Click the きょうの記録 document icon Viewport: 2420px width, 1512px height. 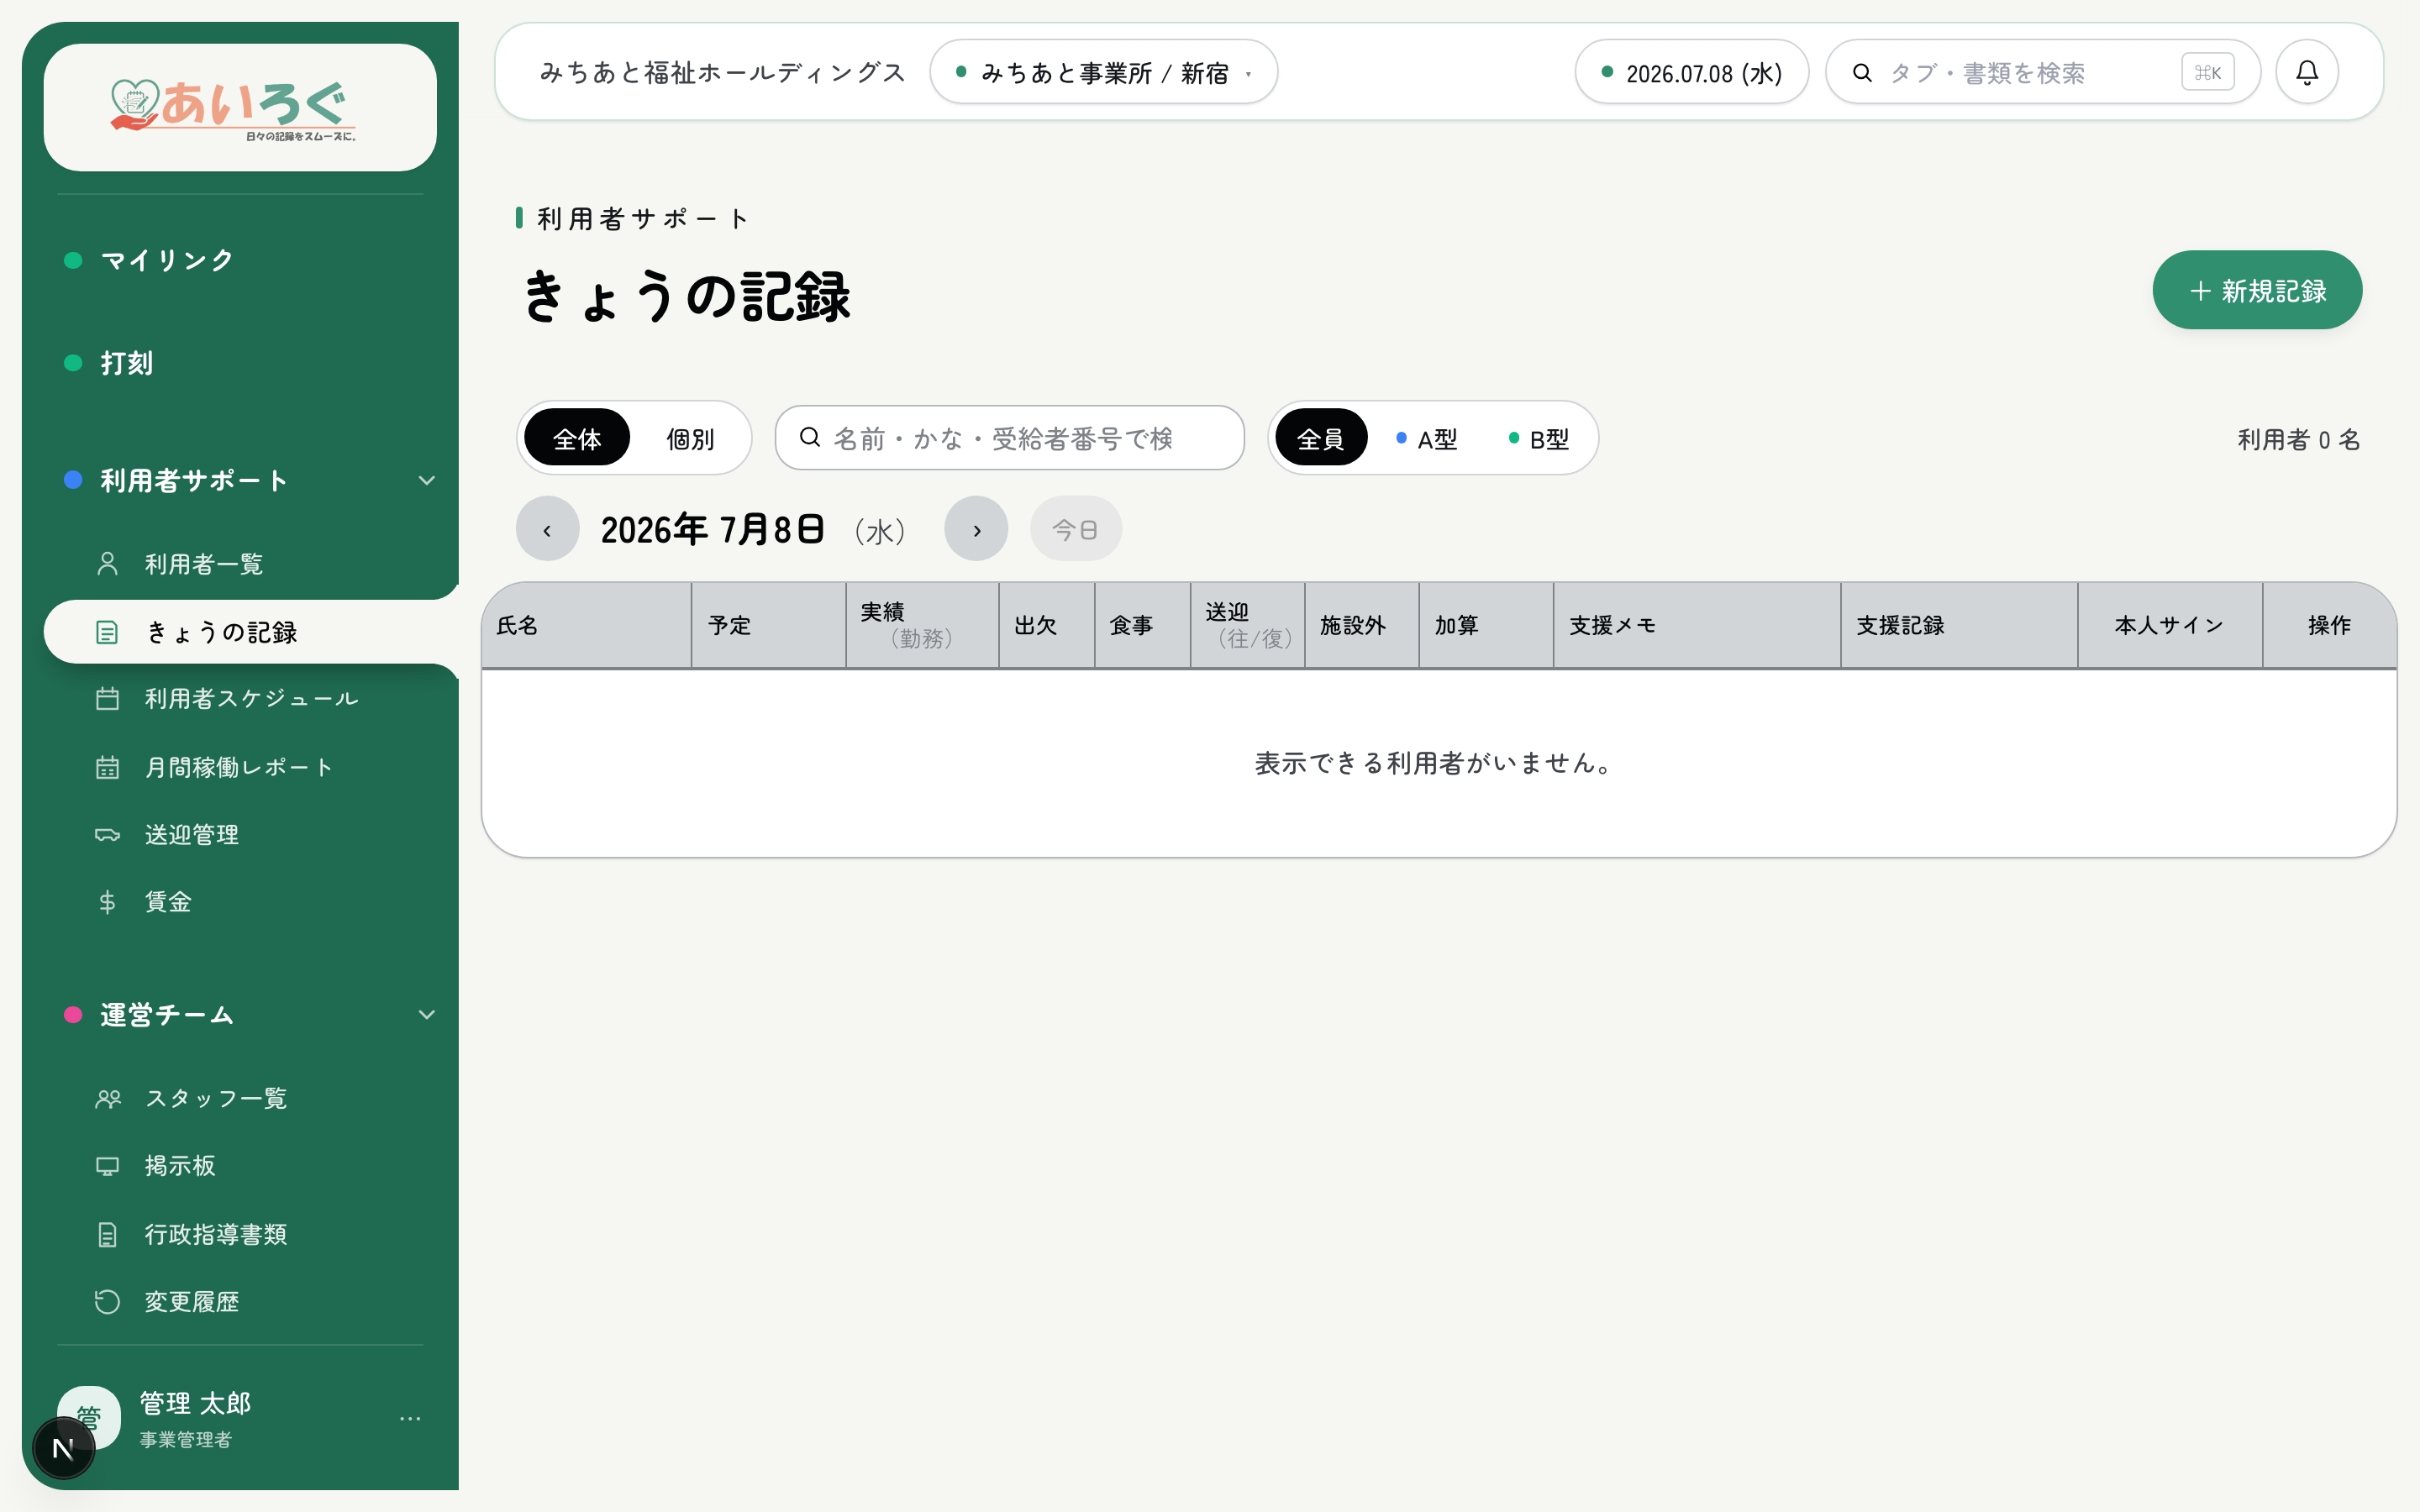click(107, 632)
